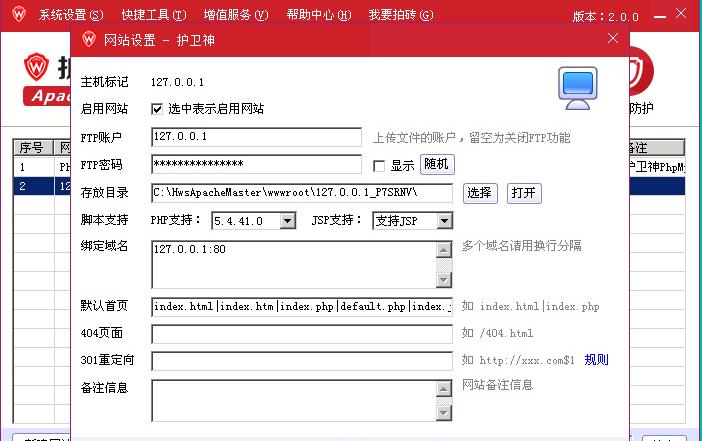Close the website settings dialog
The height and width of the screenshot is (441, 702).
pos(613,39)
